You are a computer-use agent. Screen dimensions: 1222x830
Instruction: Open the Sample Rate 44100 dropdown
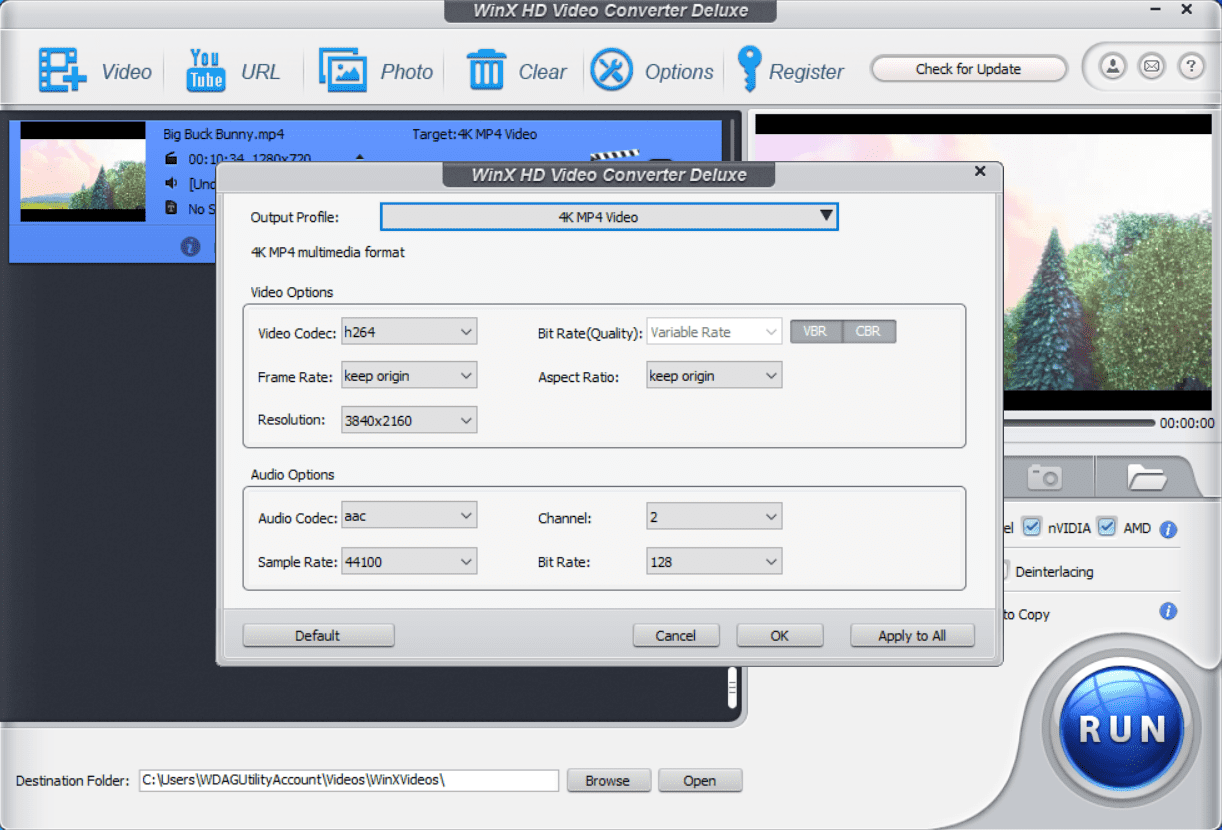pyautogui.click(x=409, y=561)
